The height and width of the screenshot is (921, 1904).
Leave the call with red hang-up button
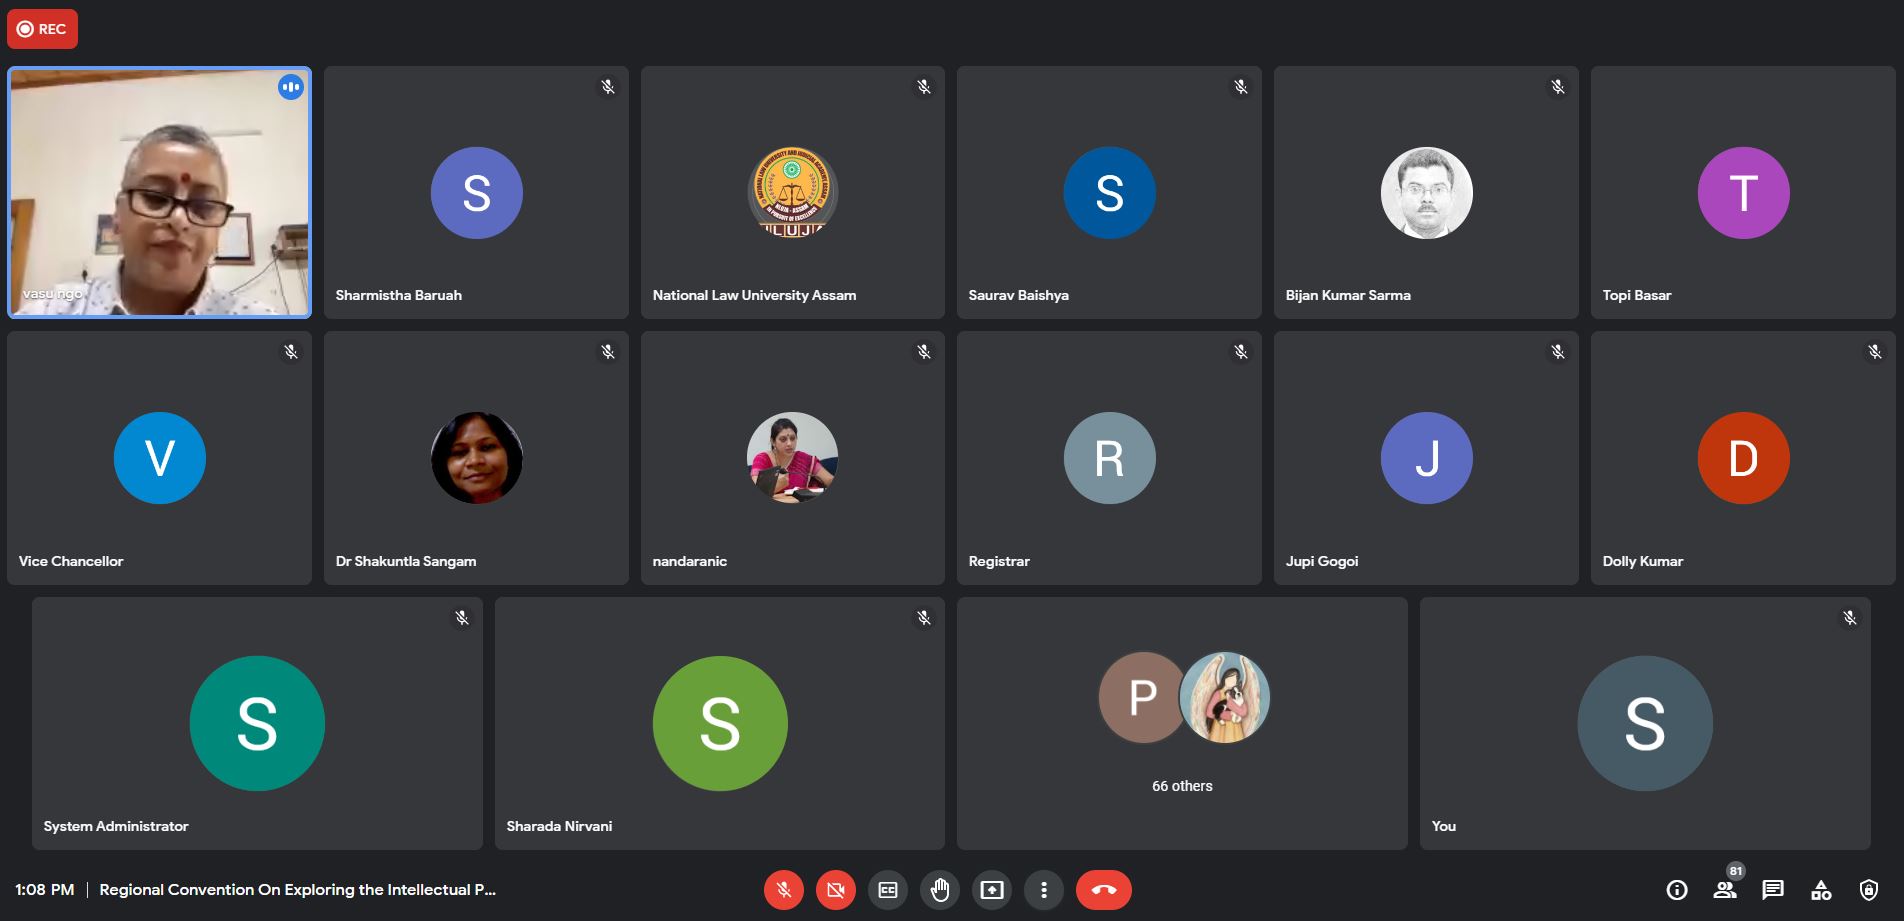pos(1103,890)
